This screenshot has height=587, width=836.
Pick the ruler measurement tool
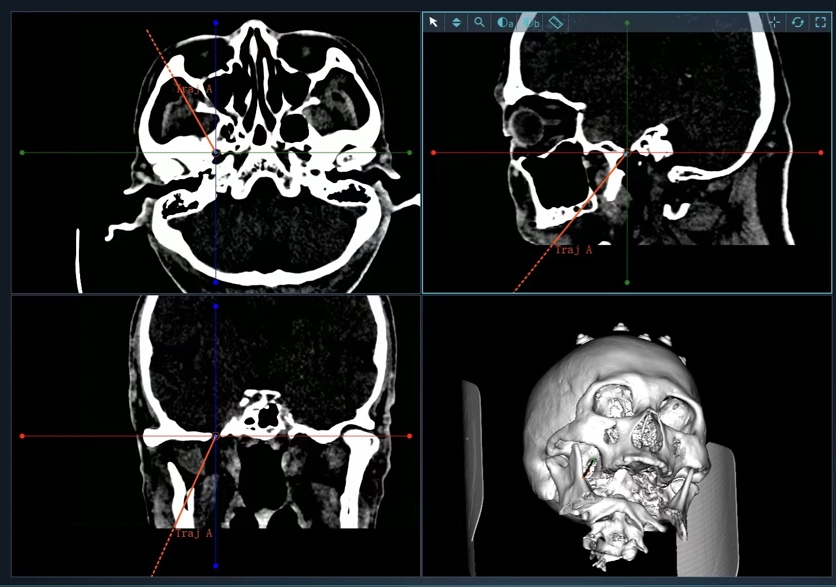(x=556, y=22)
